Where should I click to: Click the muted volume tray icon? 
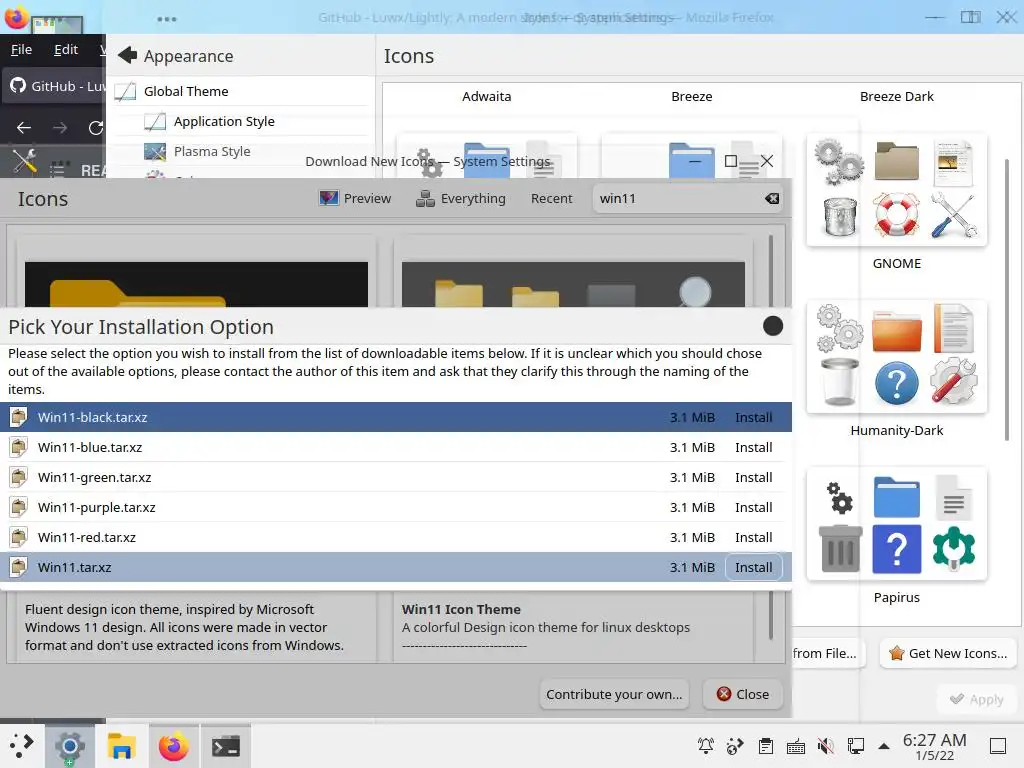pyautogui.click(x=826, y=746)
